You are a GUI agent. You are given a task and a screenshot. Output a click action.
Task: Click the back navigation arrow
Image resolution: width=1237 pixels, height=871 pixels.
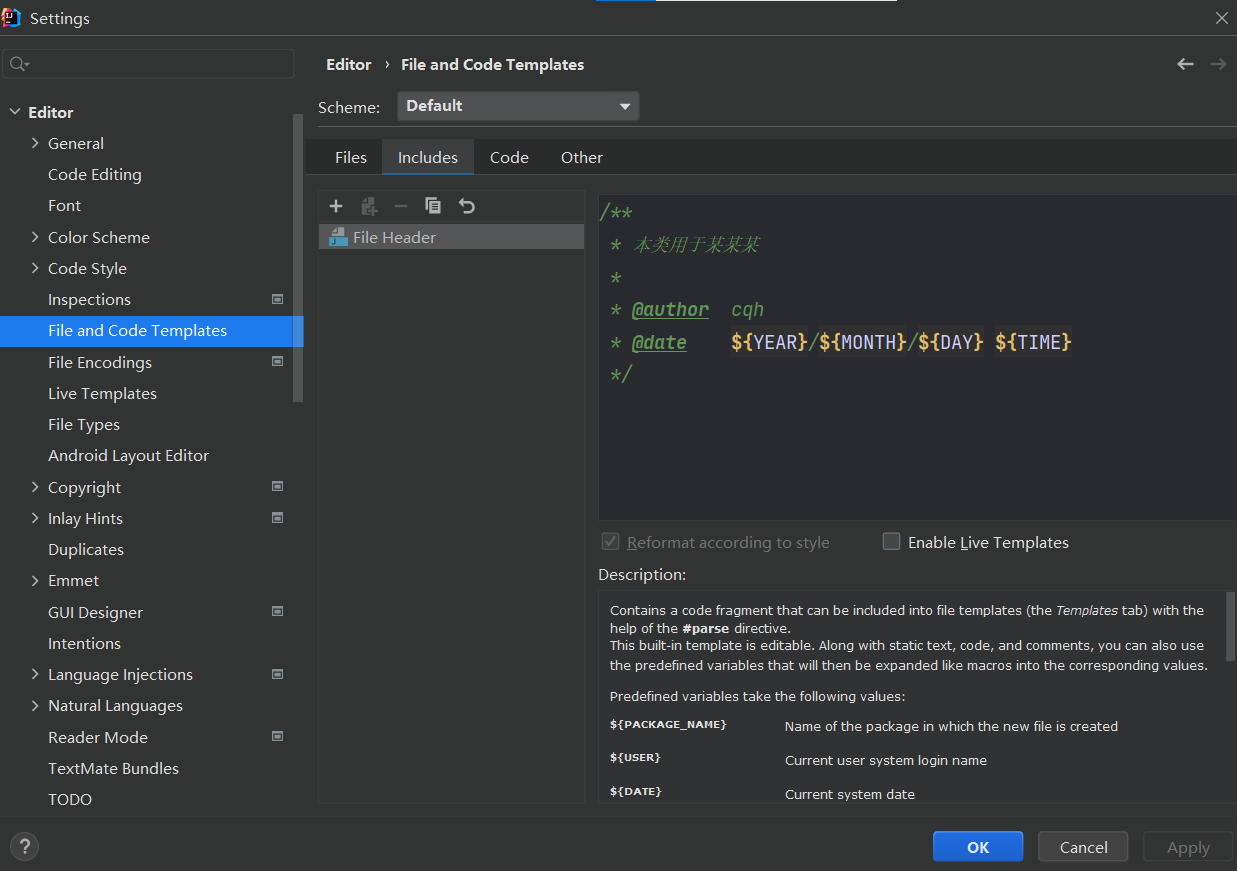1185,64
